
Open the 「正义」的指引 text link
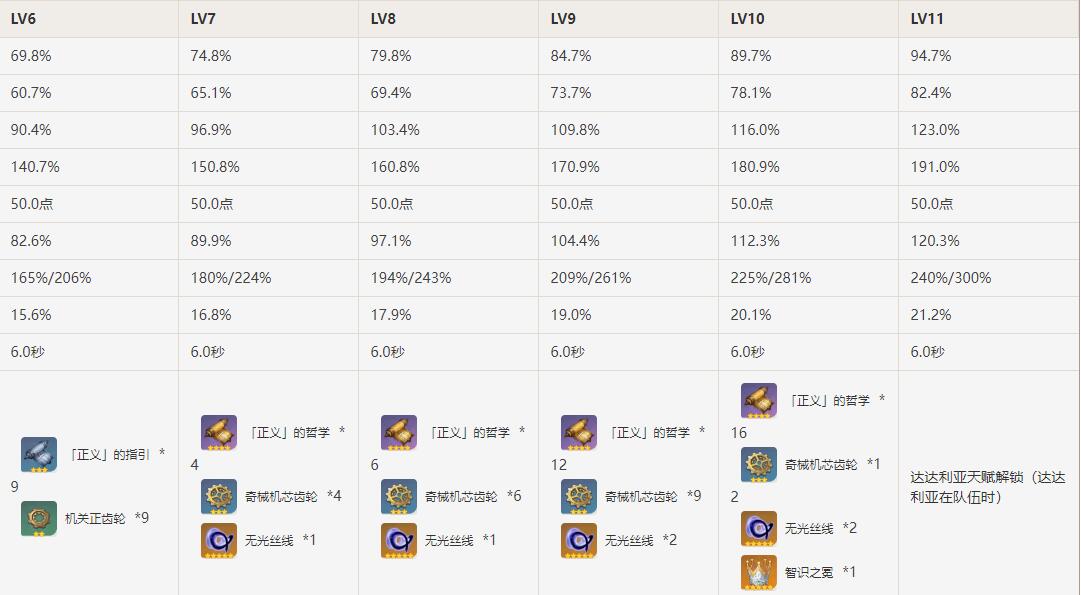110,454
